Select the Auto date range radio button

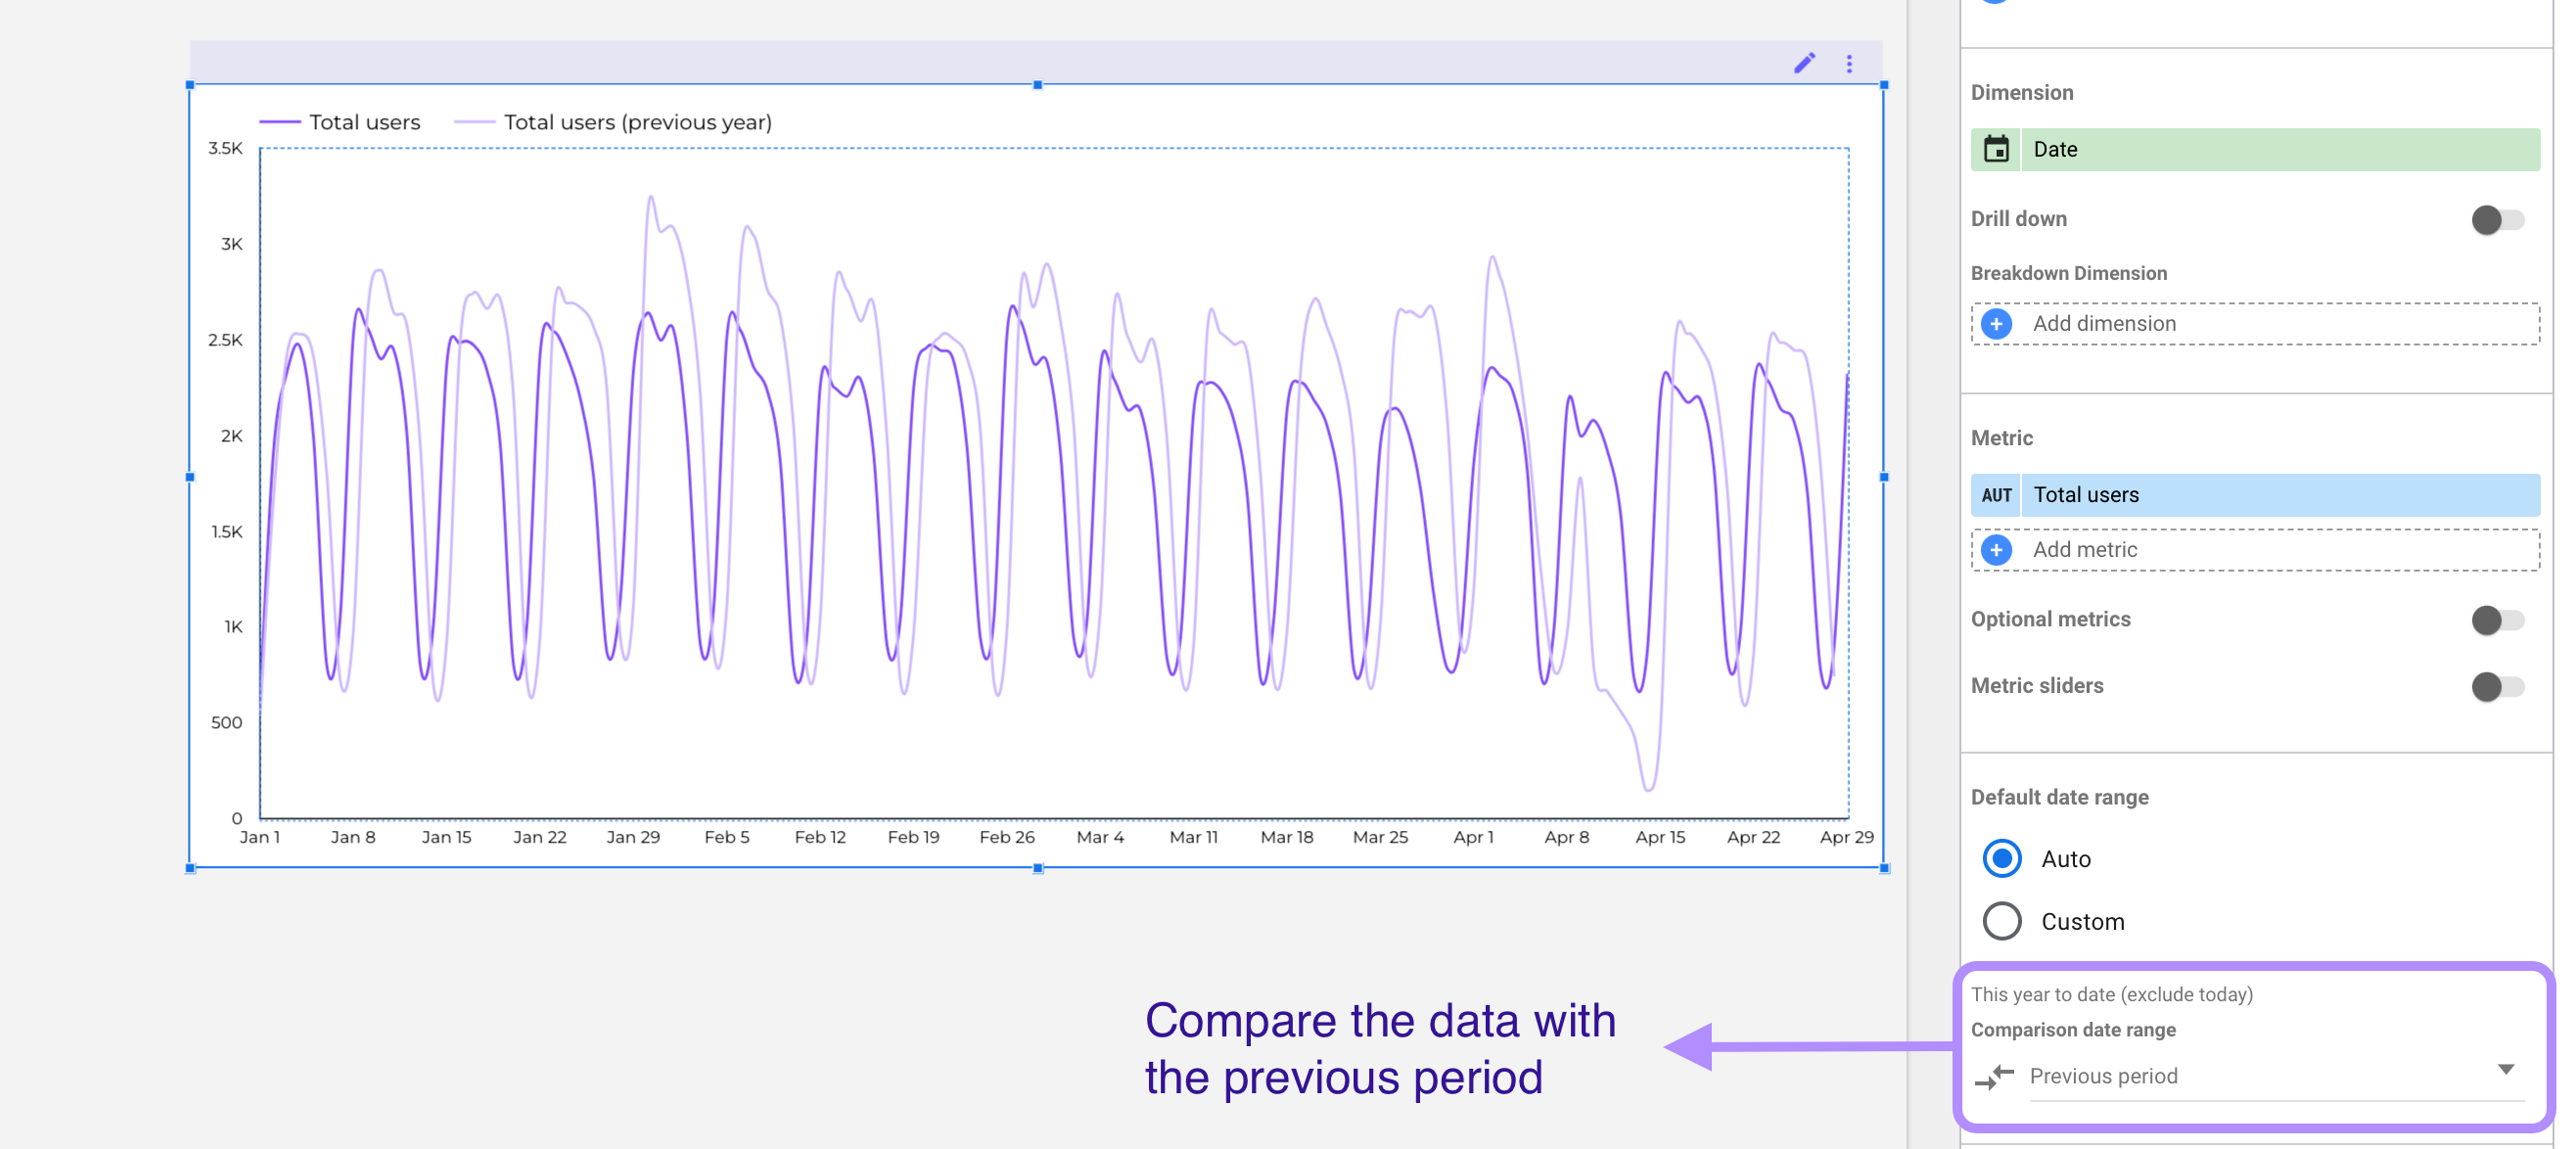click(2001, 859)
